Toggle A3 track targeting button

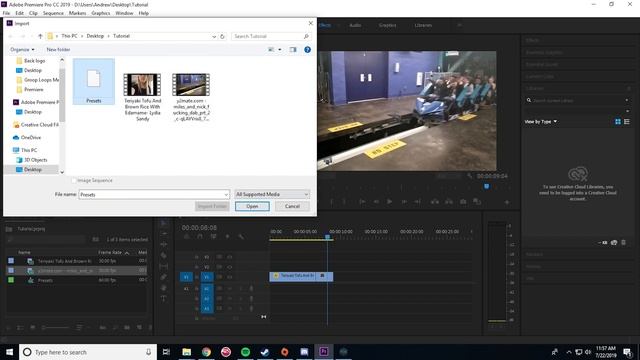(207, 308)
